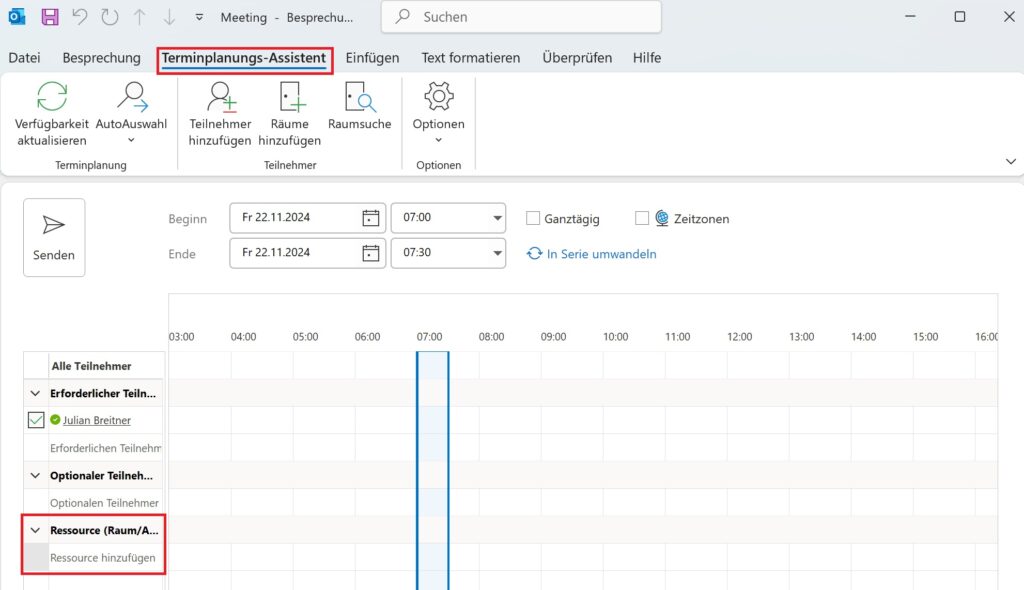Send the meeting with Senden button
This screenshot has width=1024, height=590.
coord(54,237)
